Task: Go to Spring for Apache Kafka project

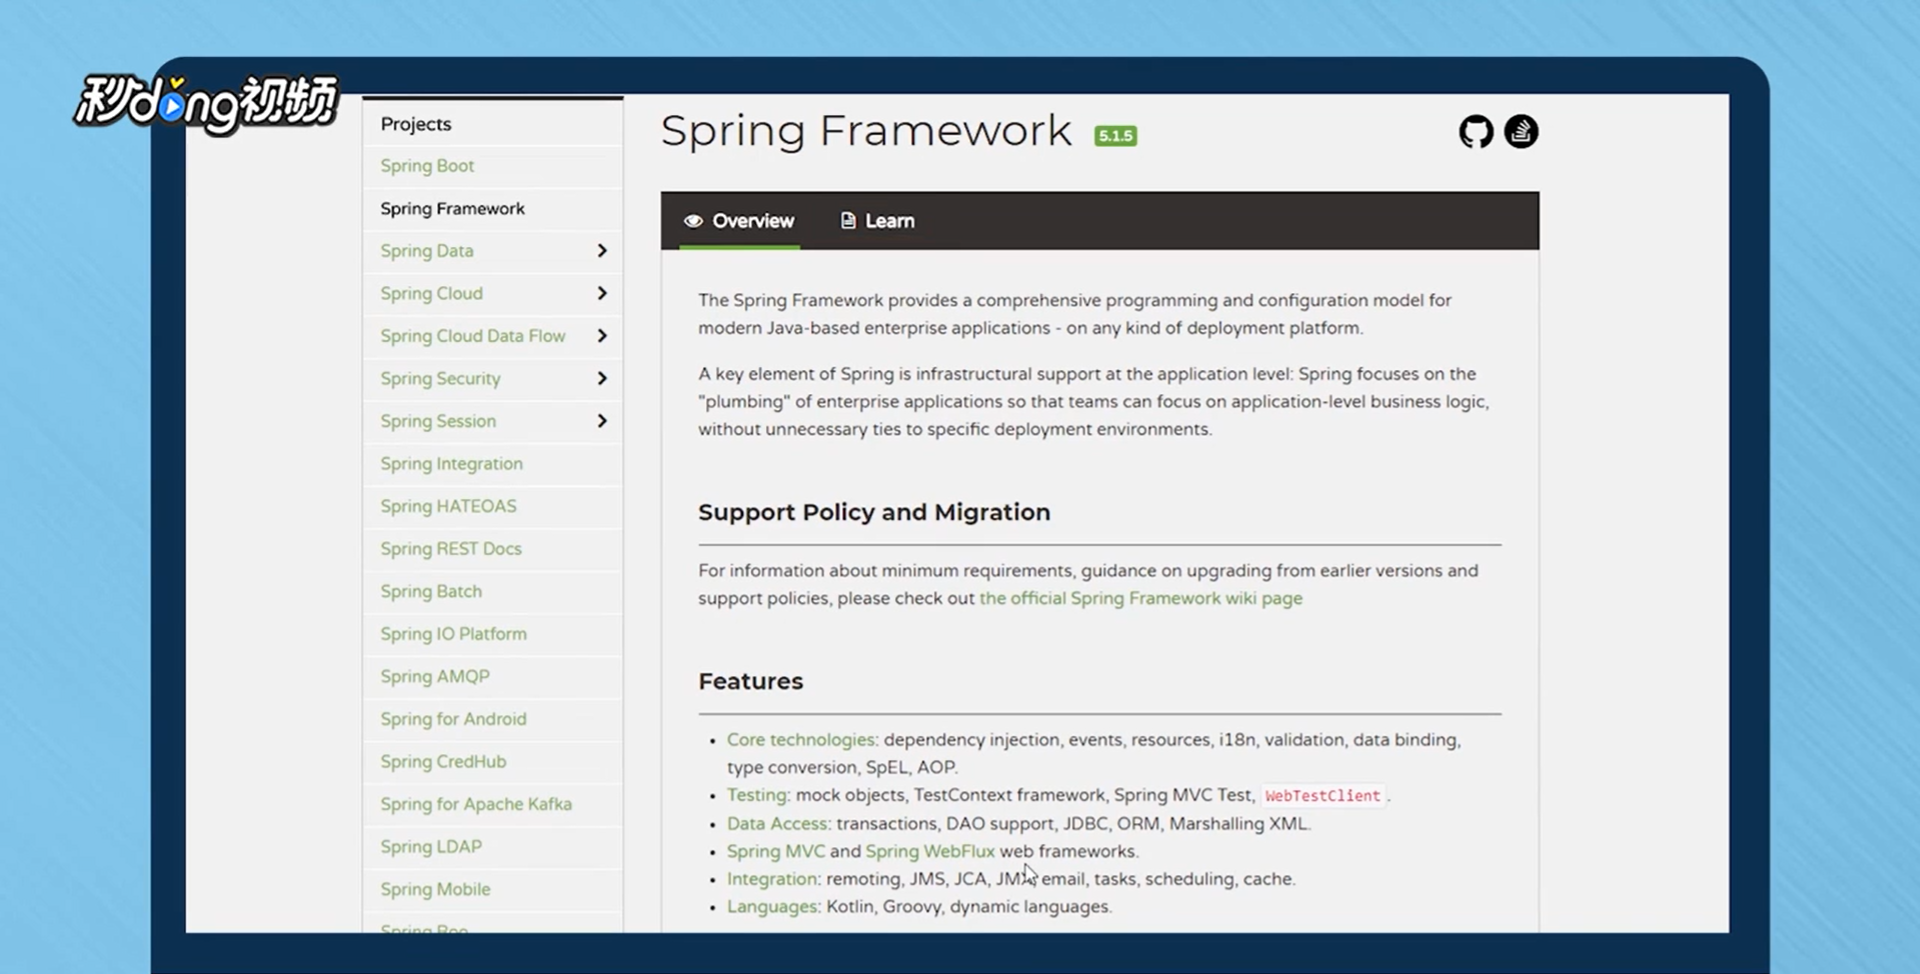Action: [476, 804]
